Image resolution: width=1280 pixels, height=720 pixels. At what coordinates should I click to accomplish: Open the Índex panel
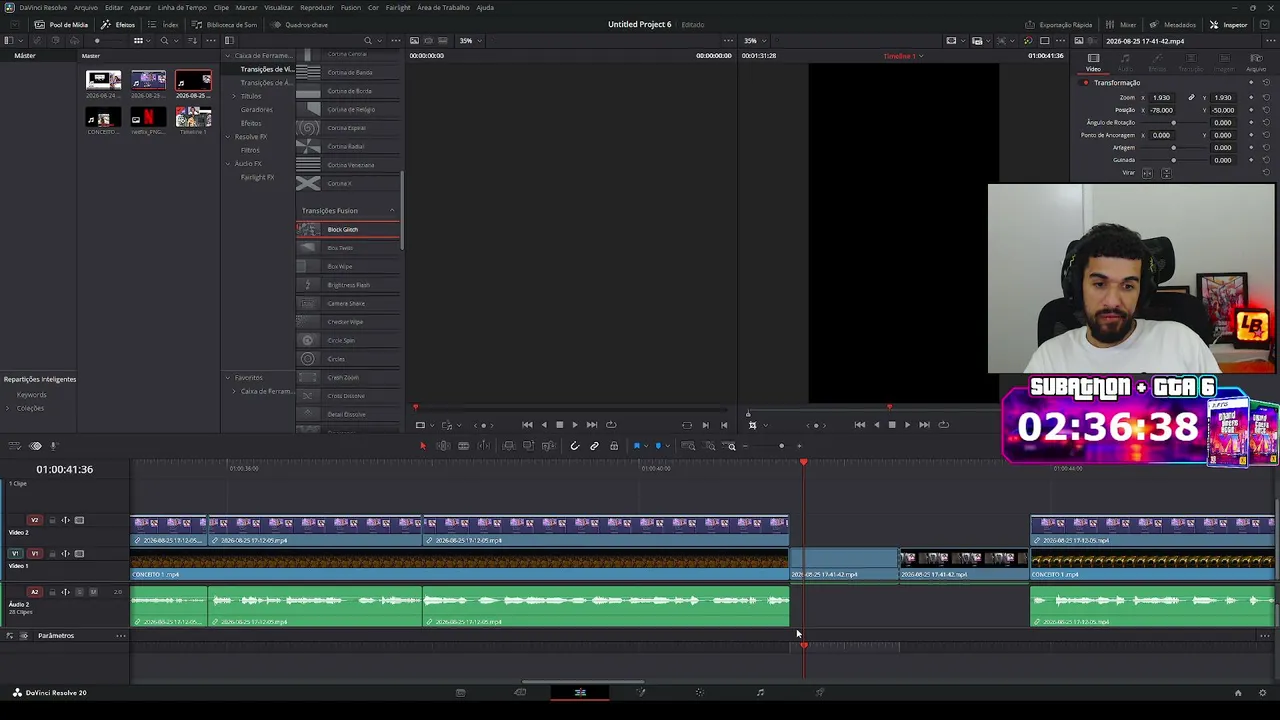[x=165, y=24]
